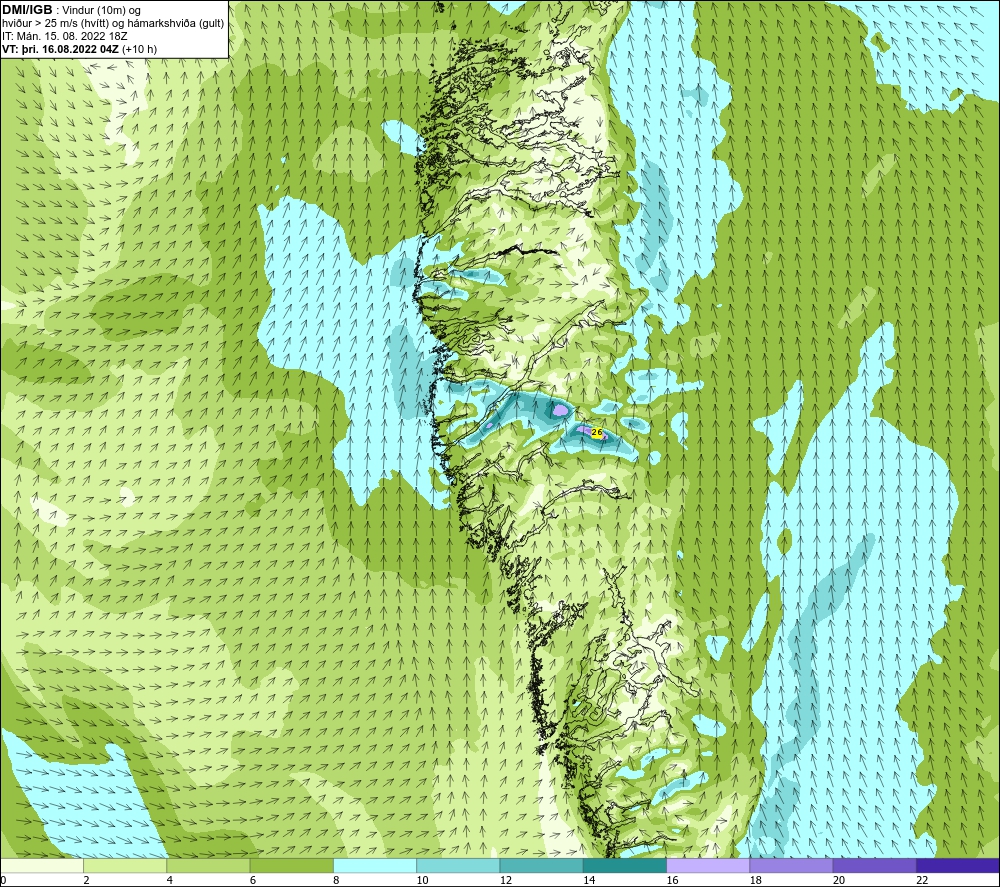Viewport: 1000px width, 887px height.
Task: Click the "DMI/IGB" title text
Action: click(x=27, y=10)
